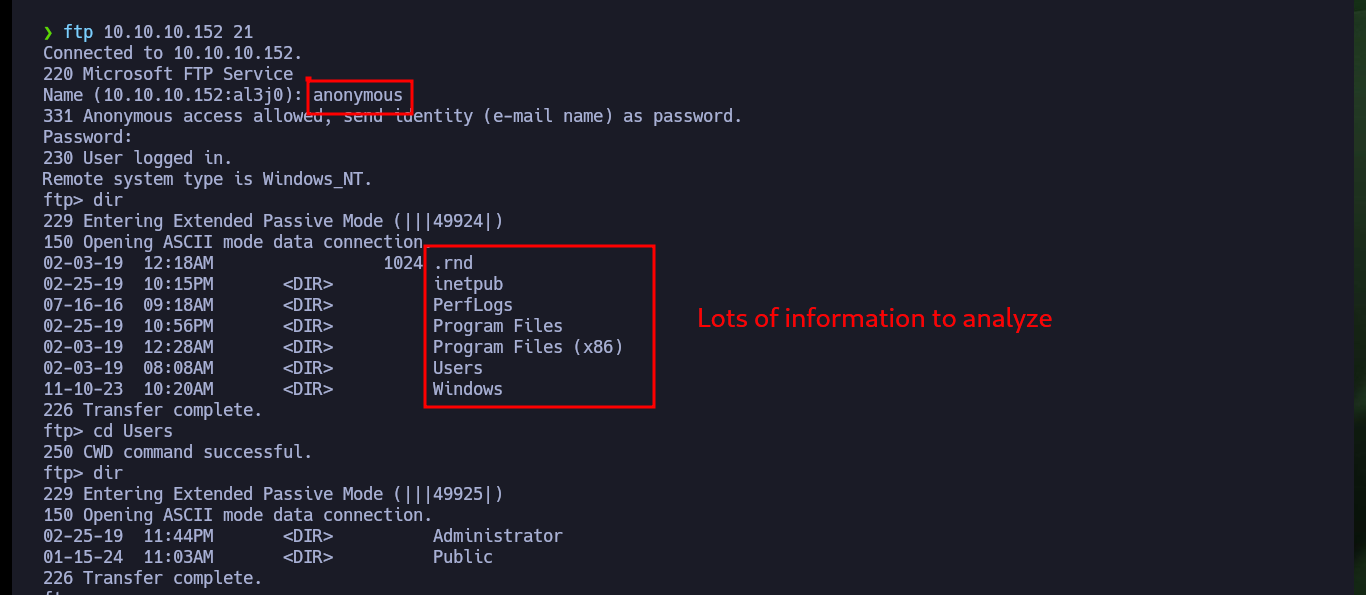Click the 220 Microsoft FTP Service banner
1366x595 pixels.
coord(168,74)
